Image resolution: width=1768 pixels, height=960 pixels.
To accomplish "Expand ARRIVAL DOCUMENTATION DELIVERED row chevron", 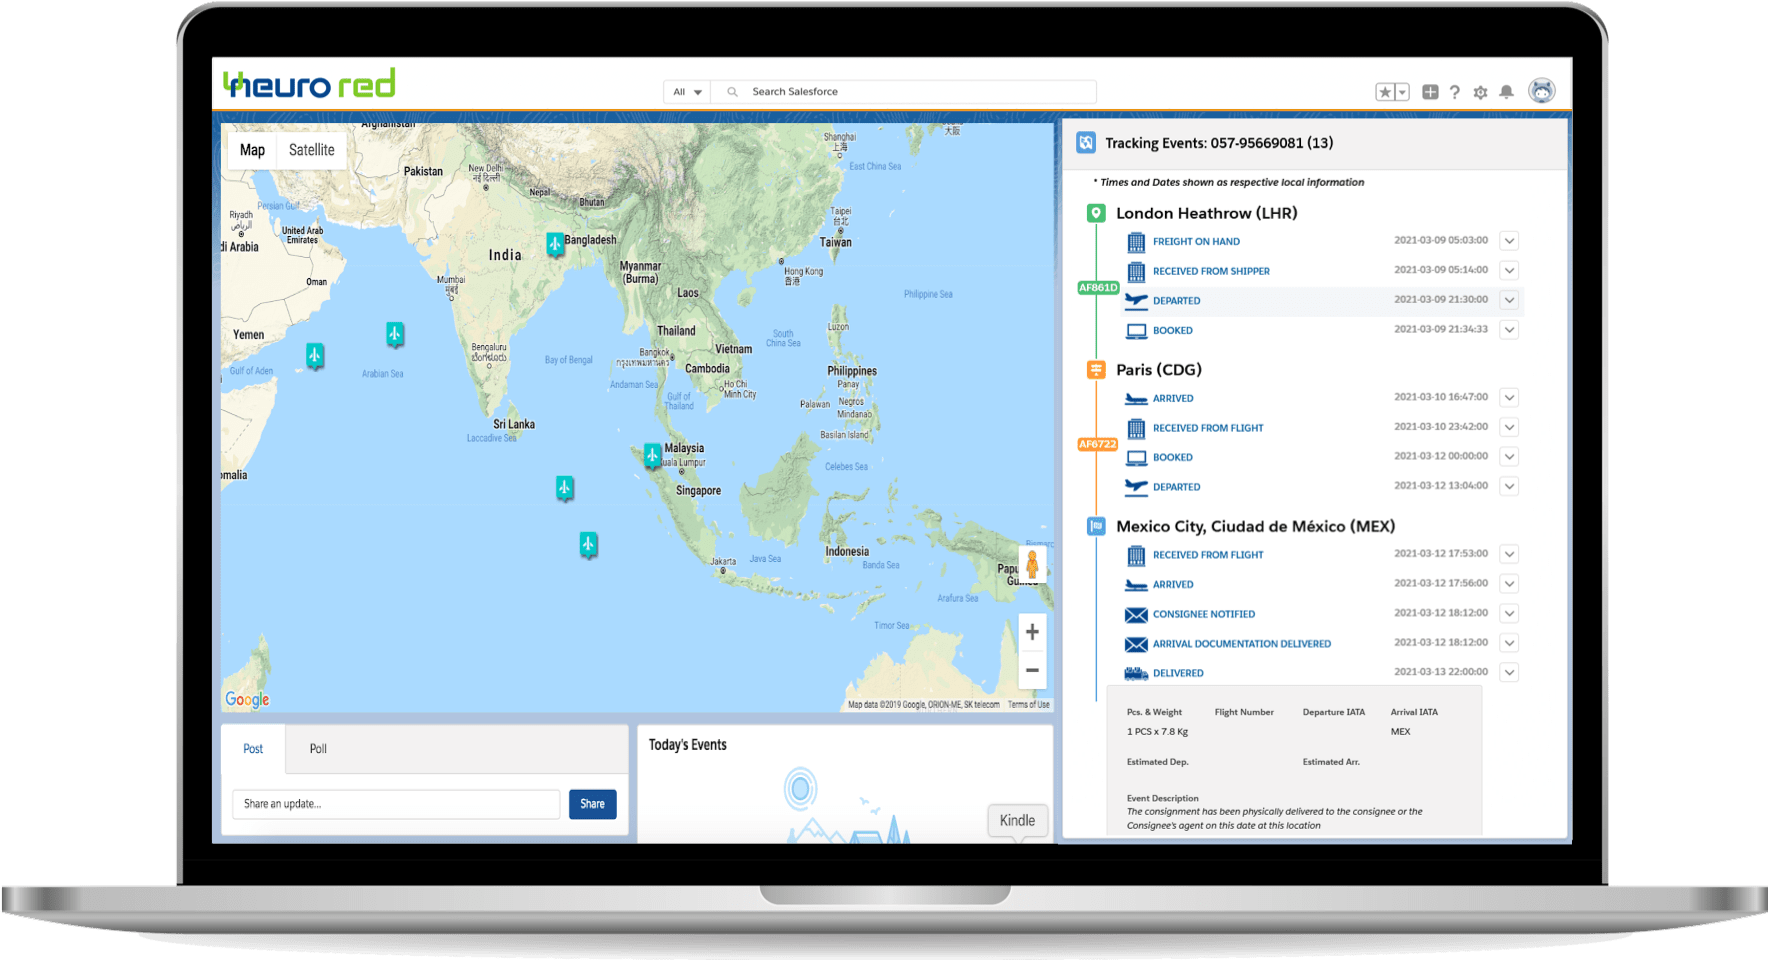I will [x=1510, y=643].
